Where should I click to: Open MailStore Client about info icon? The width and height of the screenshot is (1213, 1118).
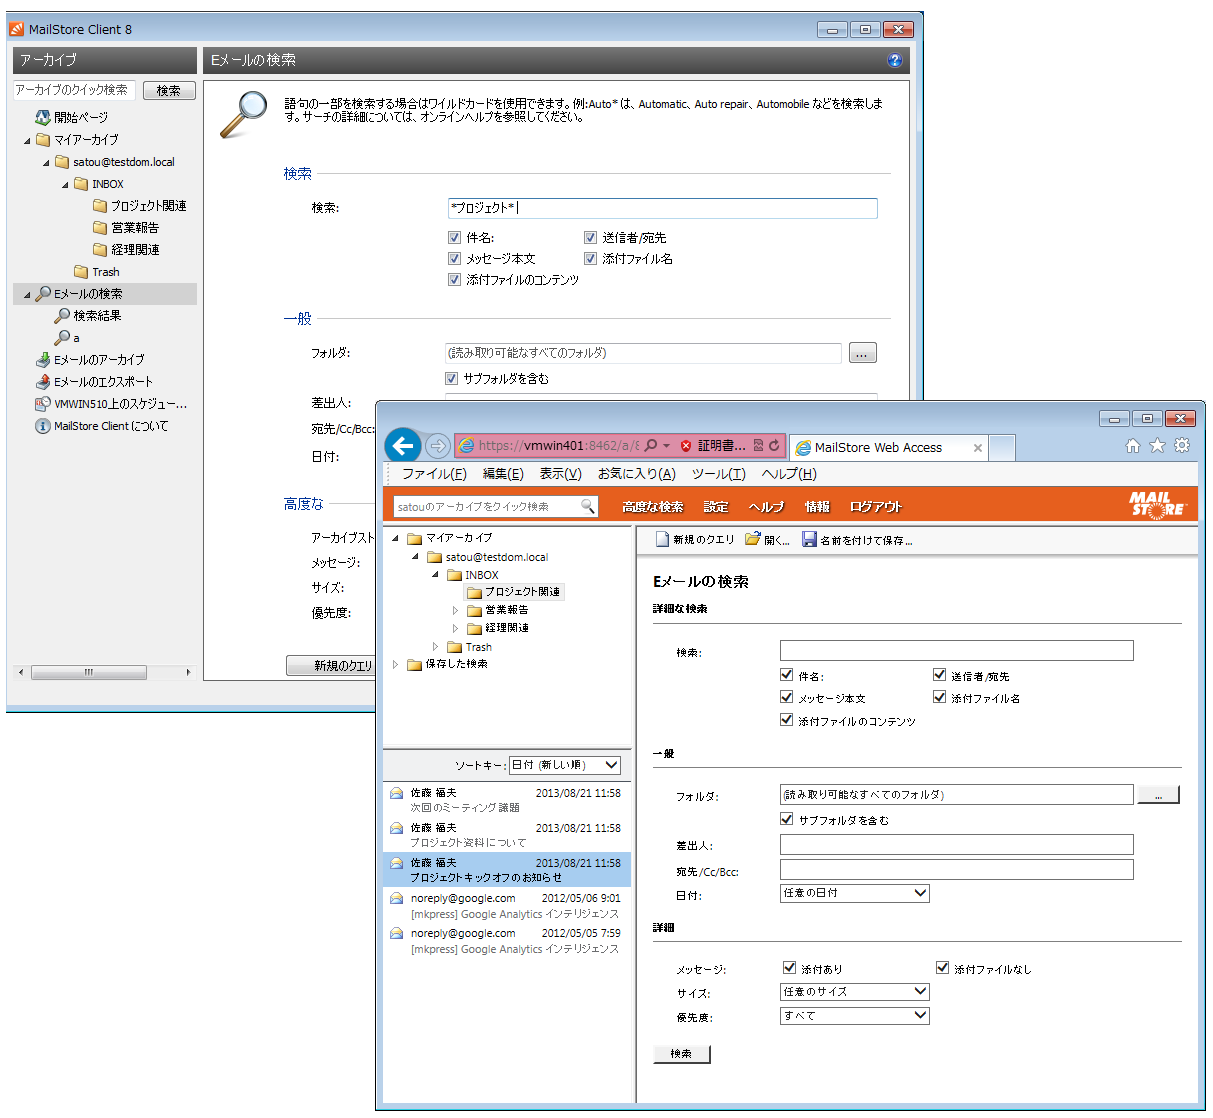point(43,426)
